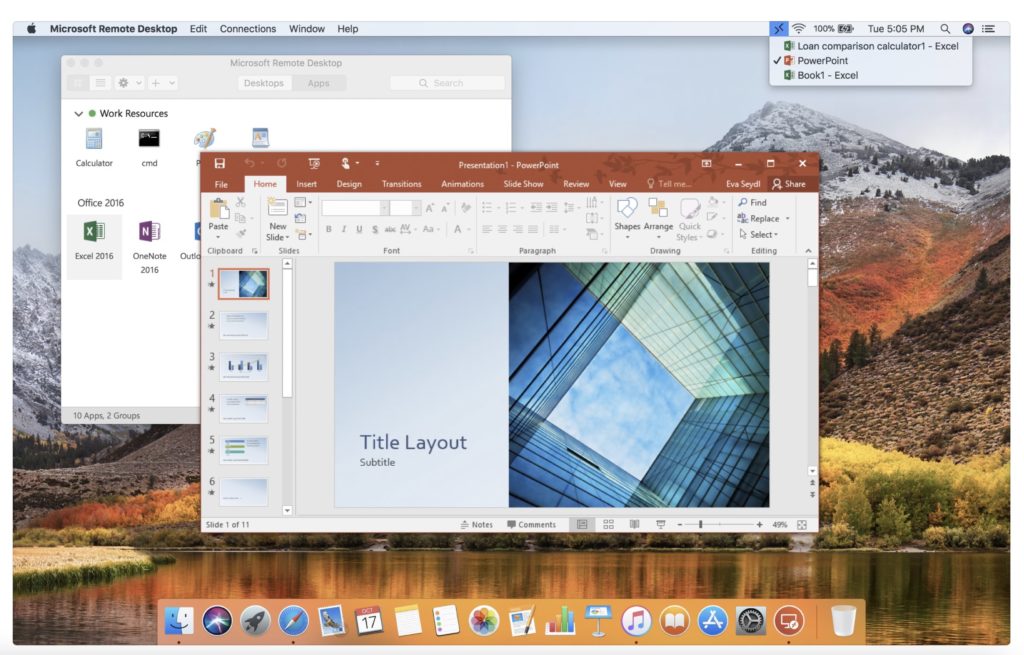1024x655 pixels.
Task: Click Find in the Editing group
Action: pyautogui.click(x=752, y=203)
